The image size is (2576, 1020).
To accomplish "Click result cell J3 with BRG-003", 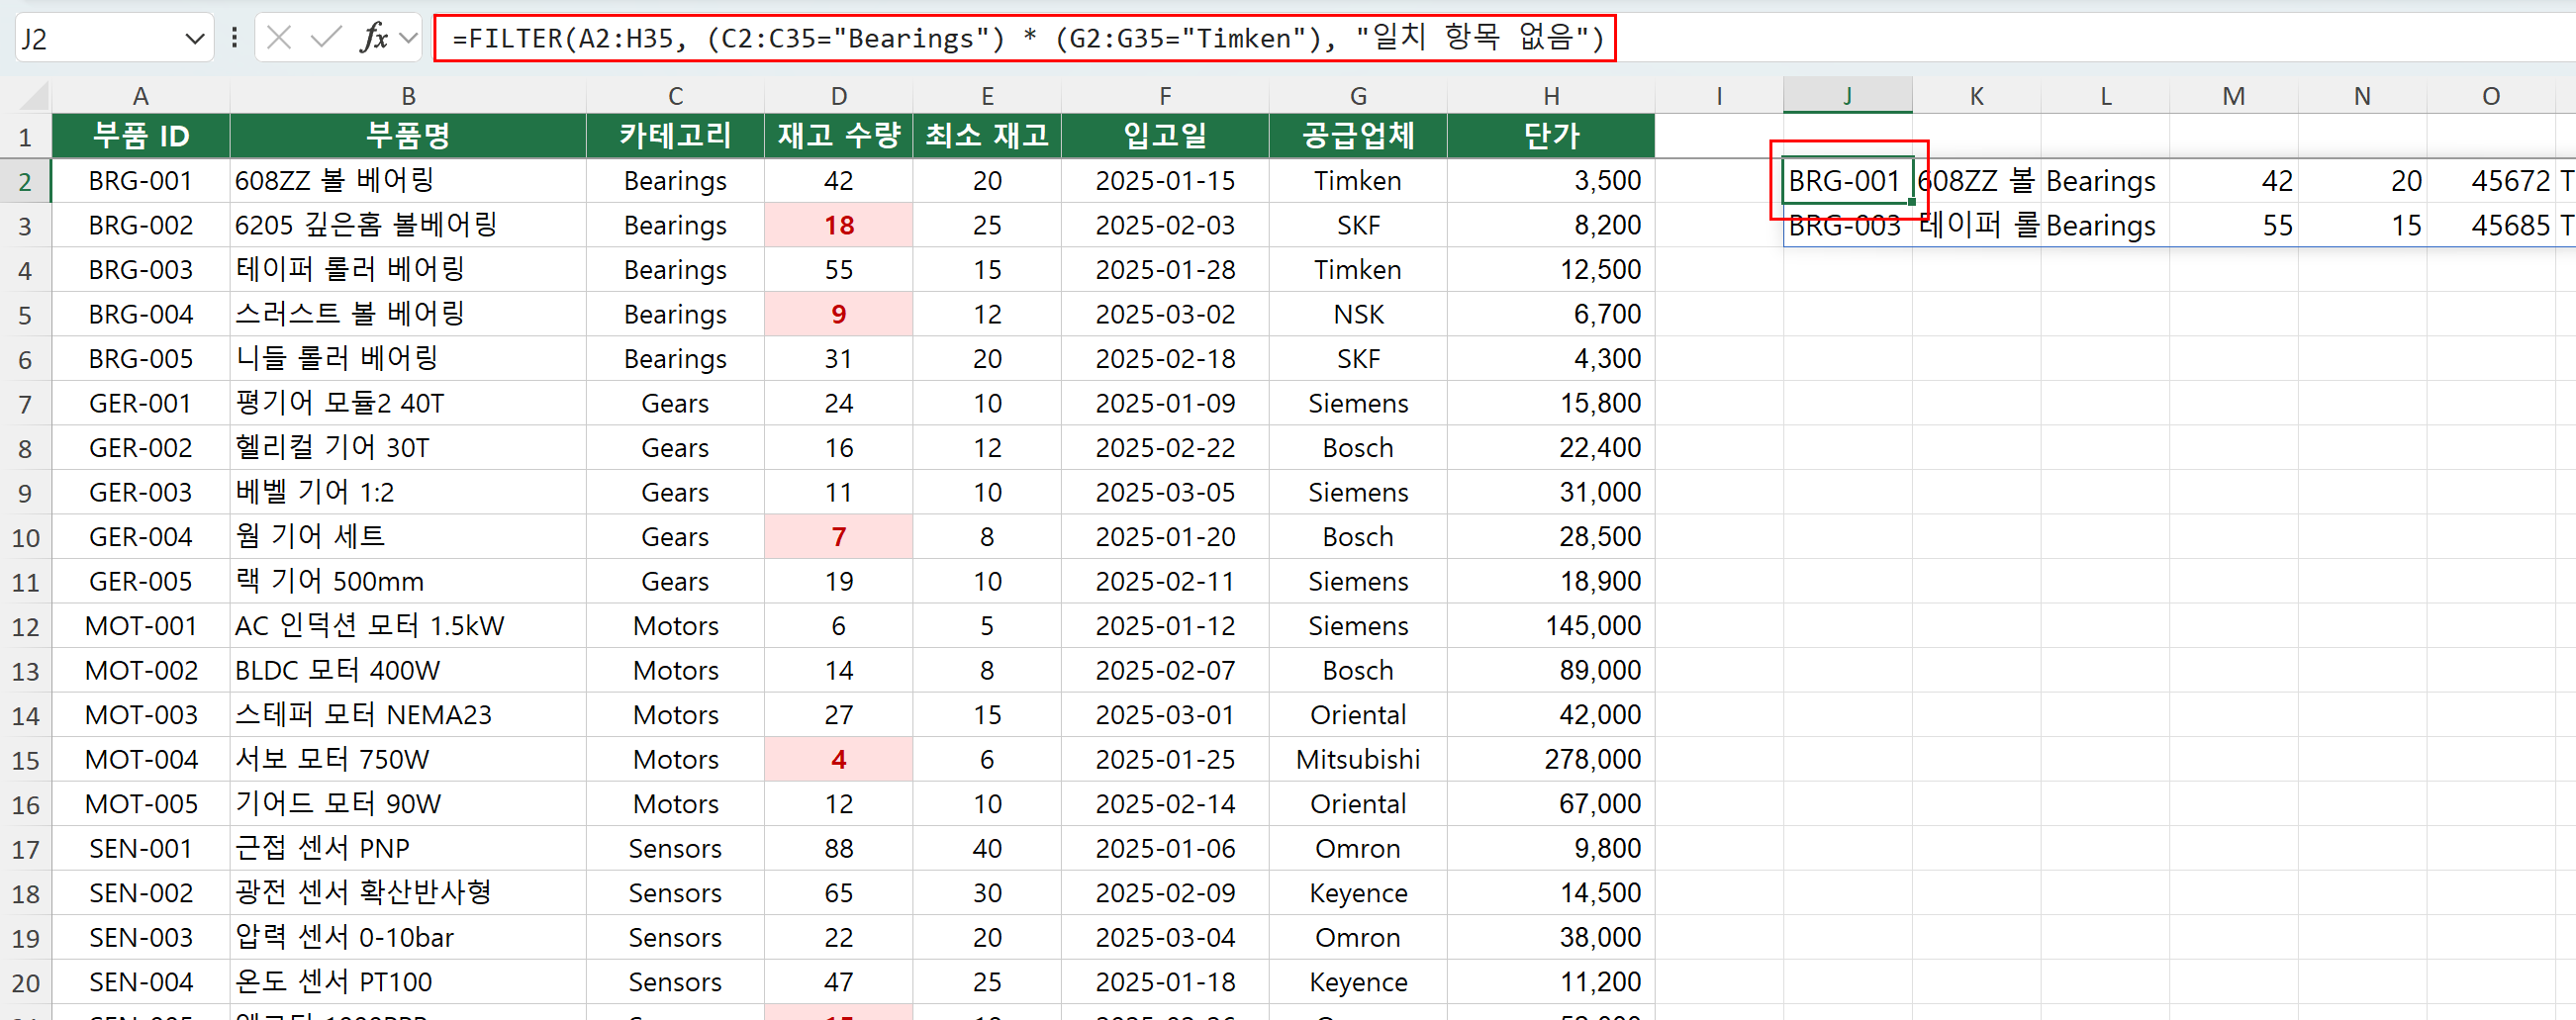I will coord(1847,225).
